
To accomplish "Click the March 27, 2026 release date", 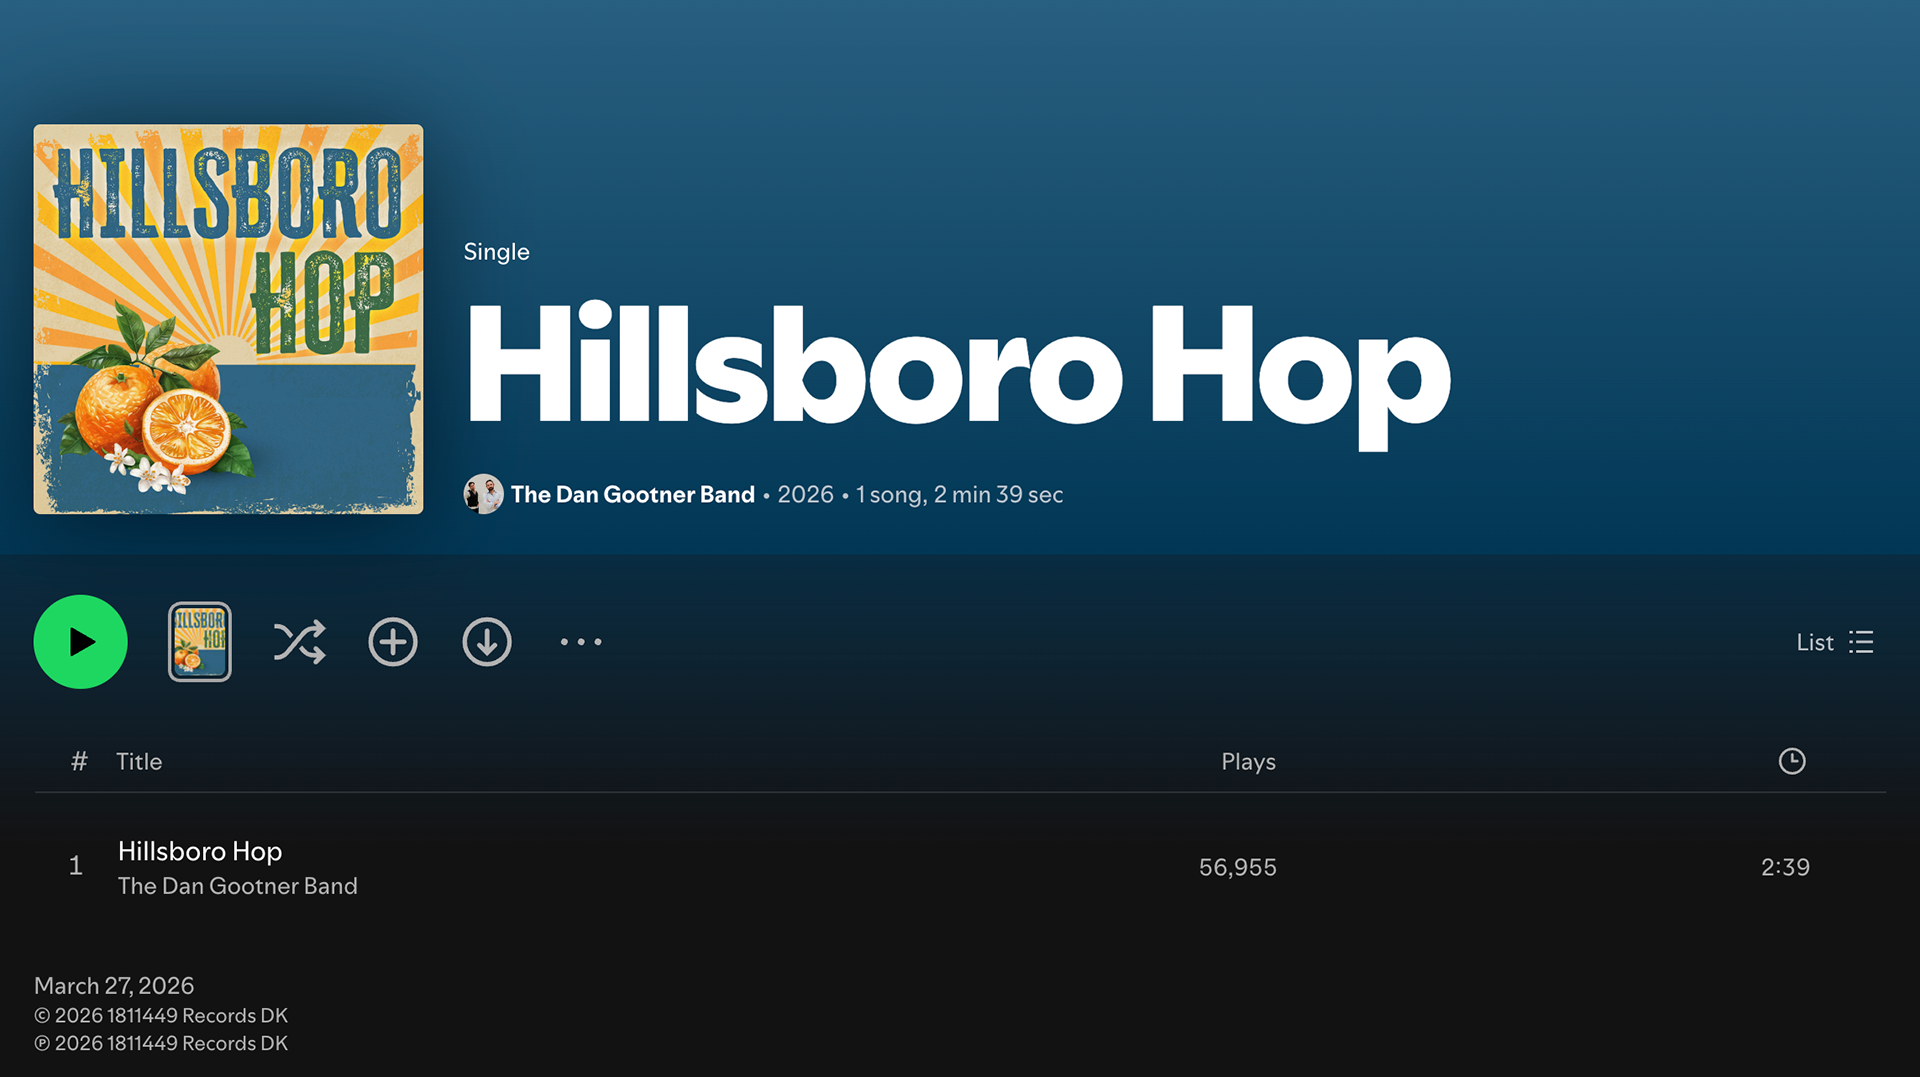I will 114,986.
